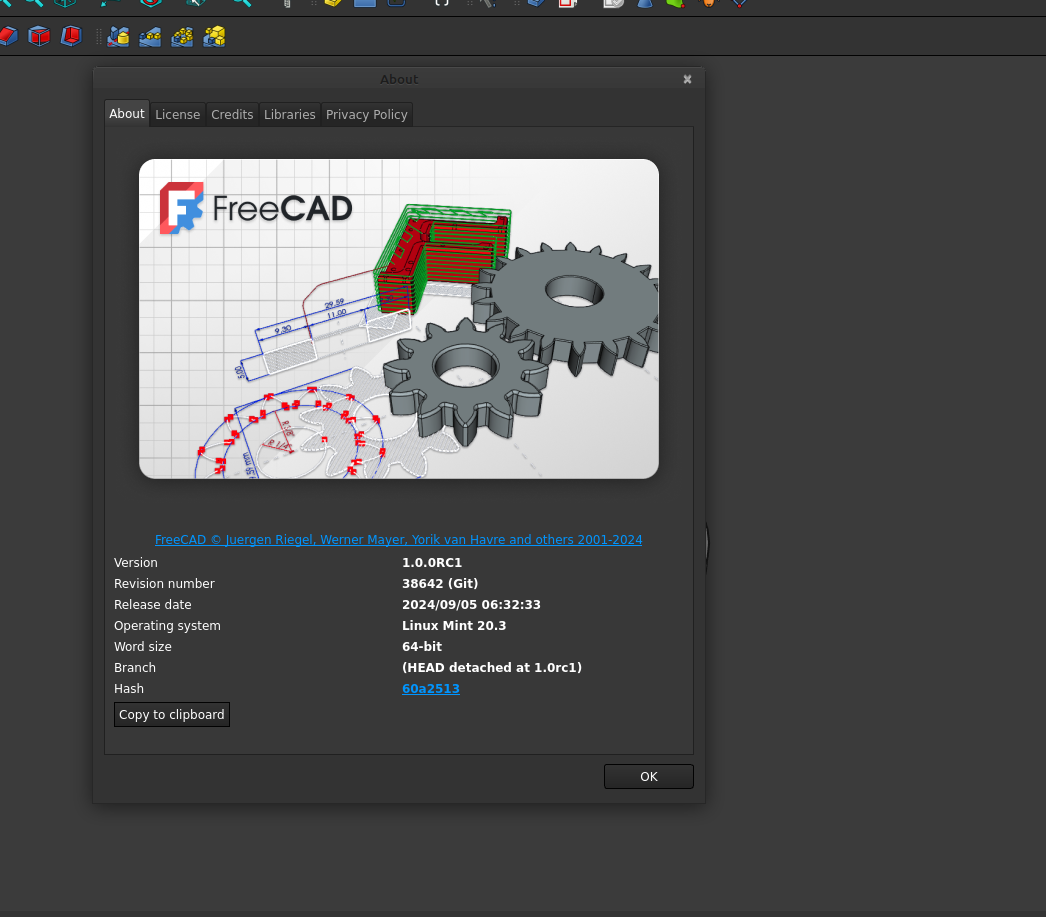
Task: Select the version value 1.0.0RC1
Action: click(432, 562)
